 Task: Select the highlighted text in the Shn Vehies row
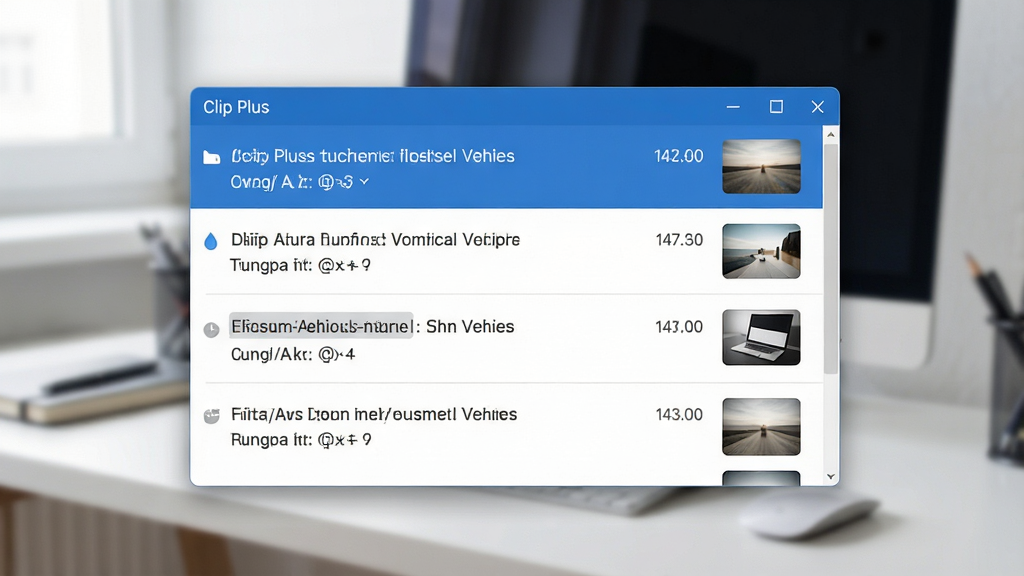[321, 326]
